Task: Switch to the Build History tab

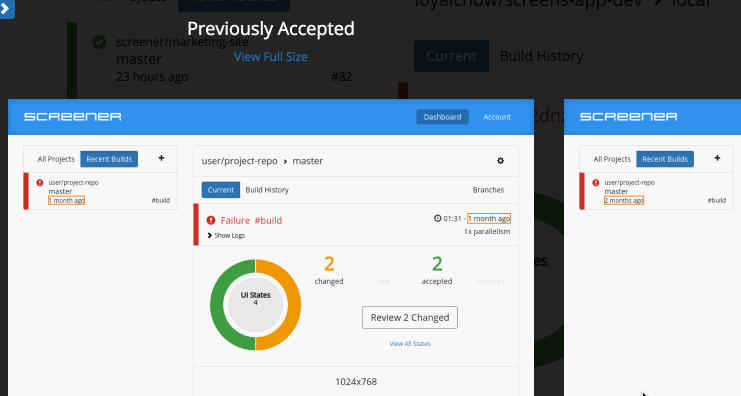Action: [x=267, y=190]
